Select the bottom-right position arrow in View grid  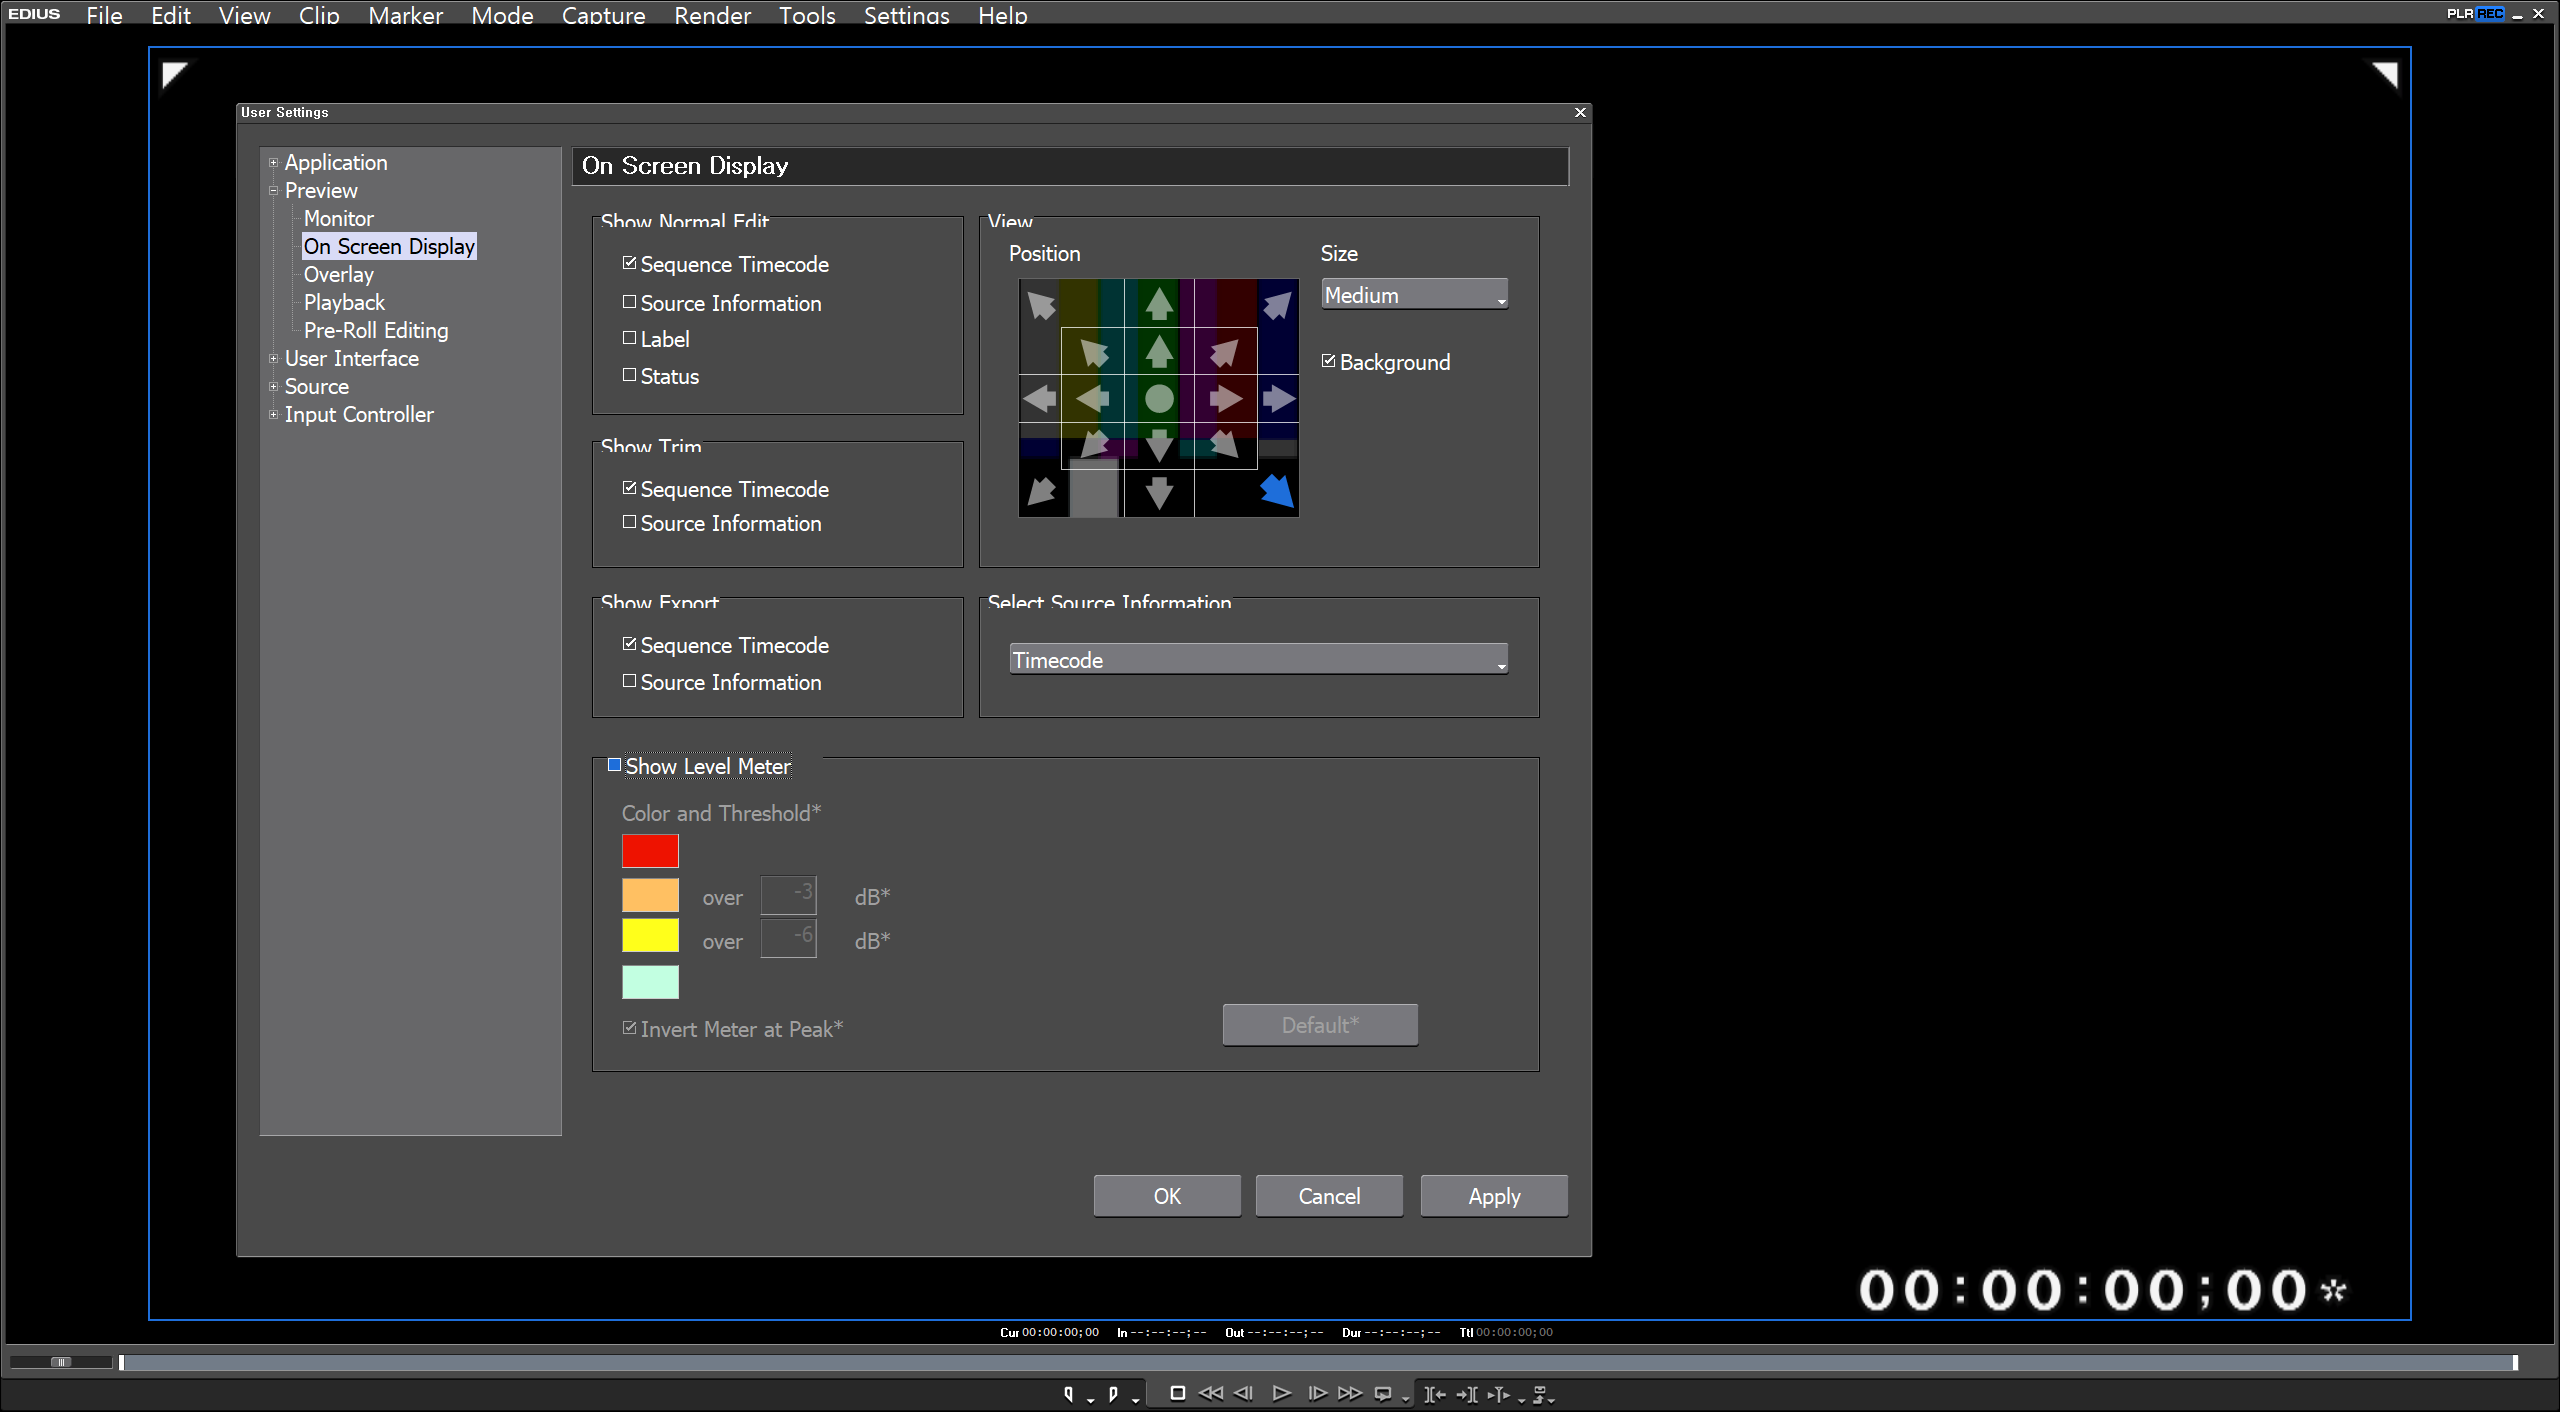pos(1277,491)
